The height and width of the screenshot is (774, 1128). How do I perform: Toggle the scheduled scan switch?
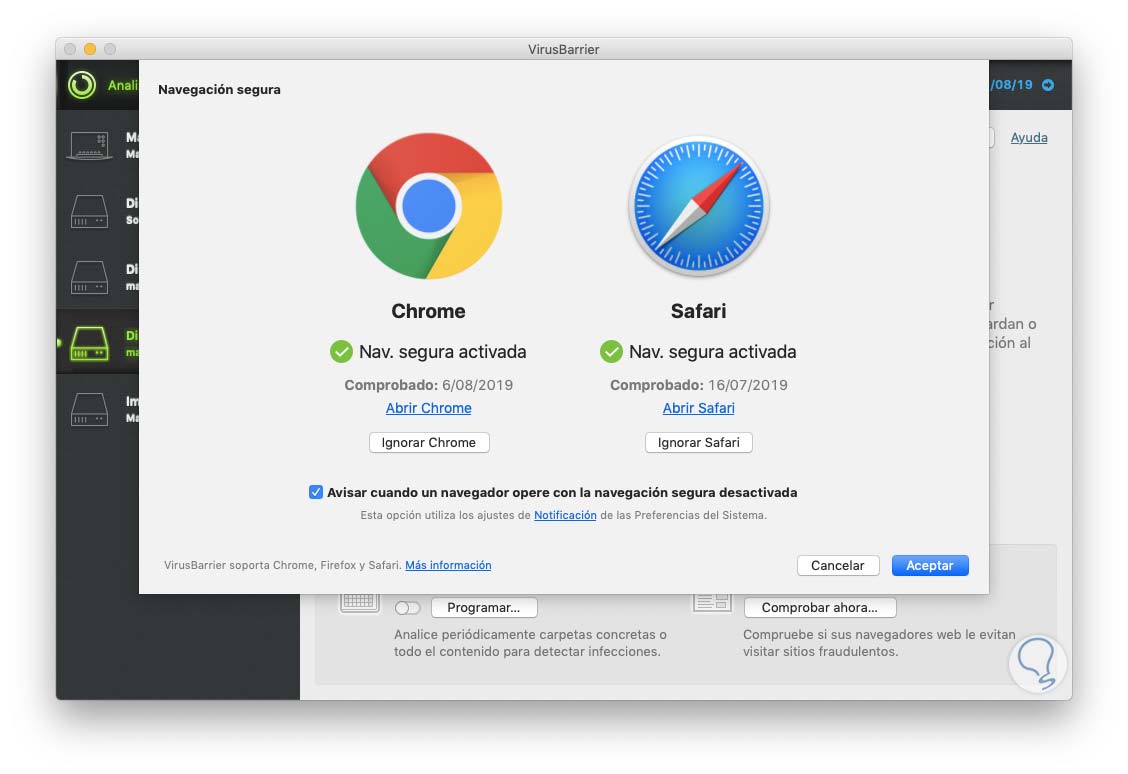tap(407, 608)
